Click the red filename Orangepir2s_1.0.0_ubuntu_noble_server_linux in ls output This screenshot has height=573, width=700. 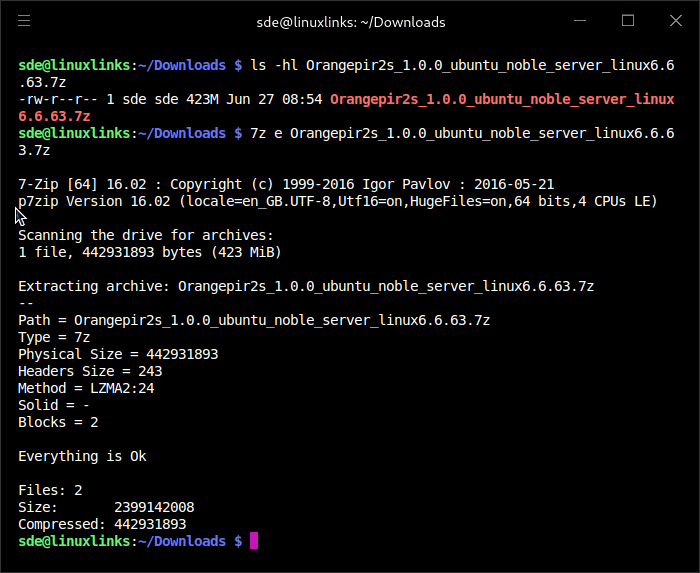(502, 99)
